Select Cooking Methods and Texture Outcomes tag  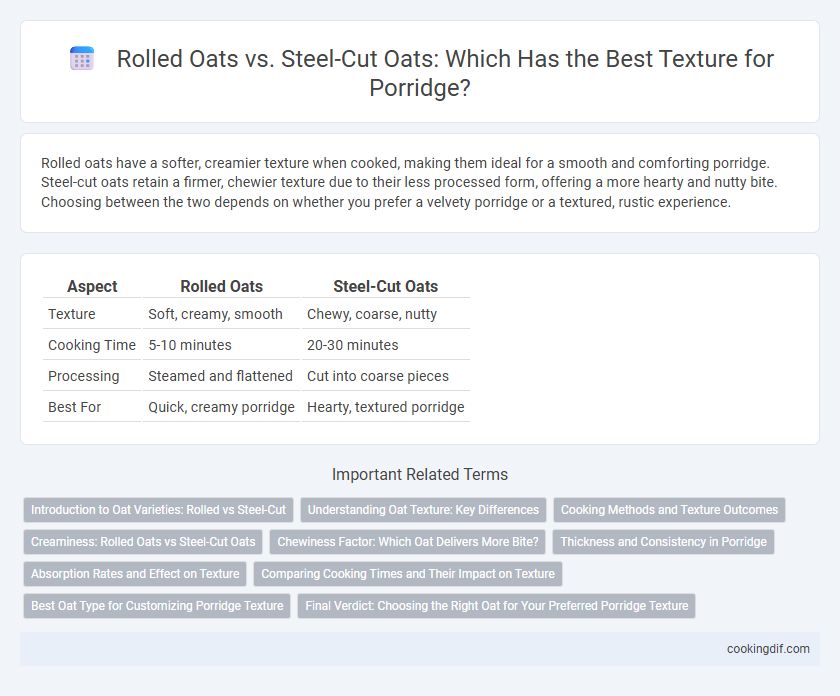(669, 510)
